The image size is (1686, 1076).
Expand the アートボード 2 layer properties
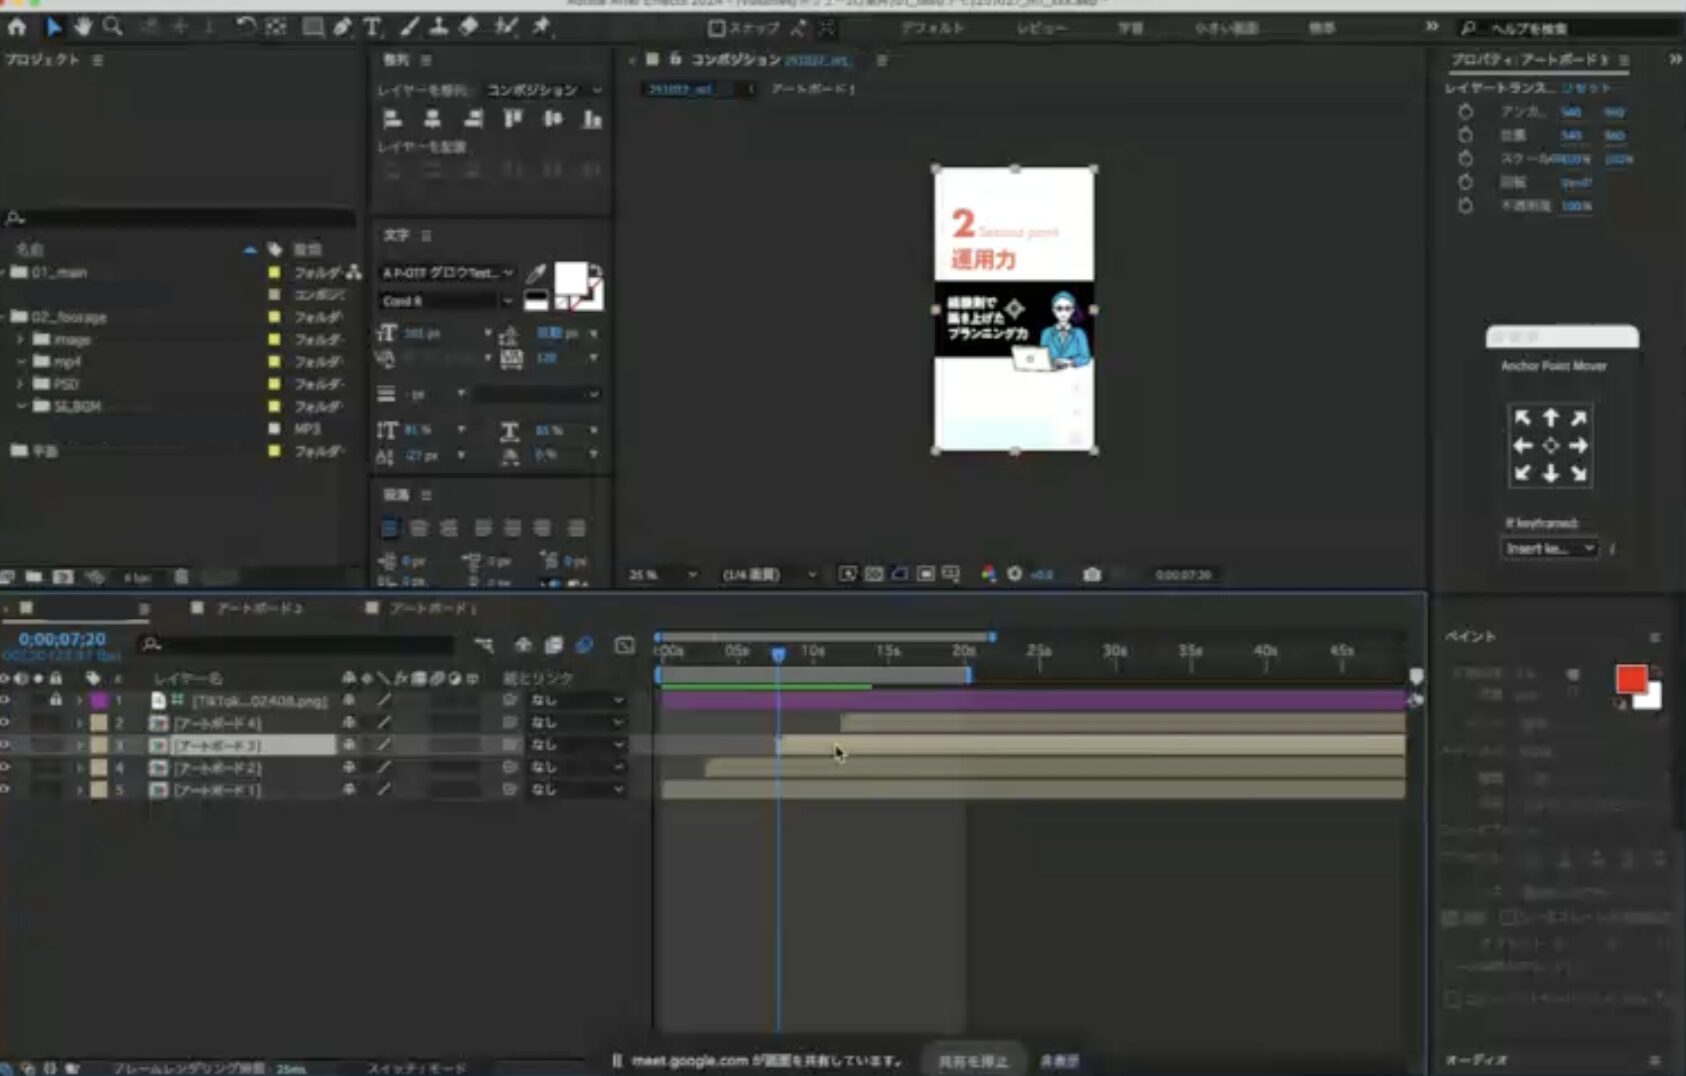click(x=80, y=768)
